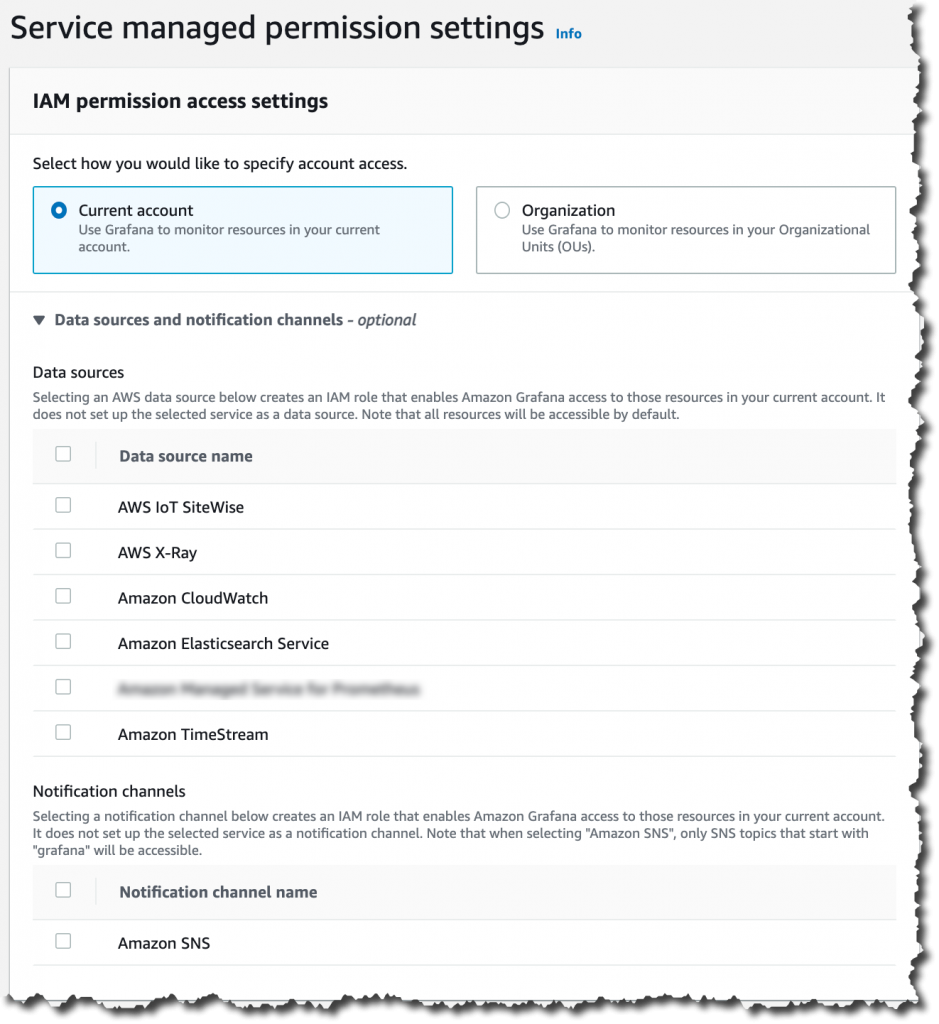
Task: Select the Amazon SNS row label
Action: [164, 942]
